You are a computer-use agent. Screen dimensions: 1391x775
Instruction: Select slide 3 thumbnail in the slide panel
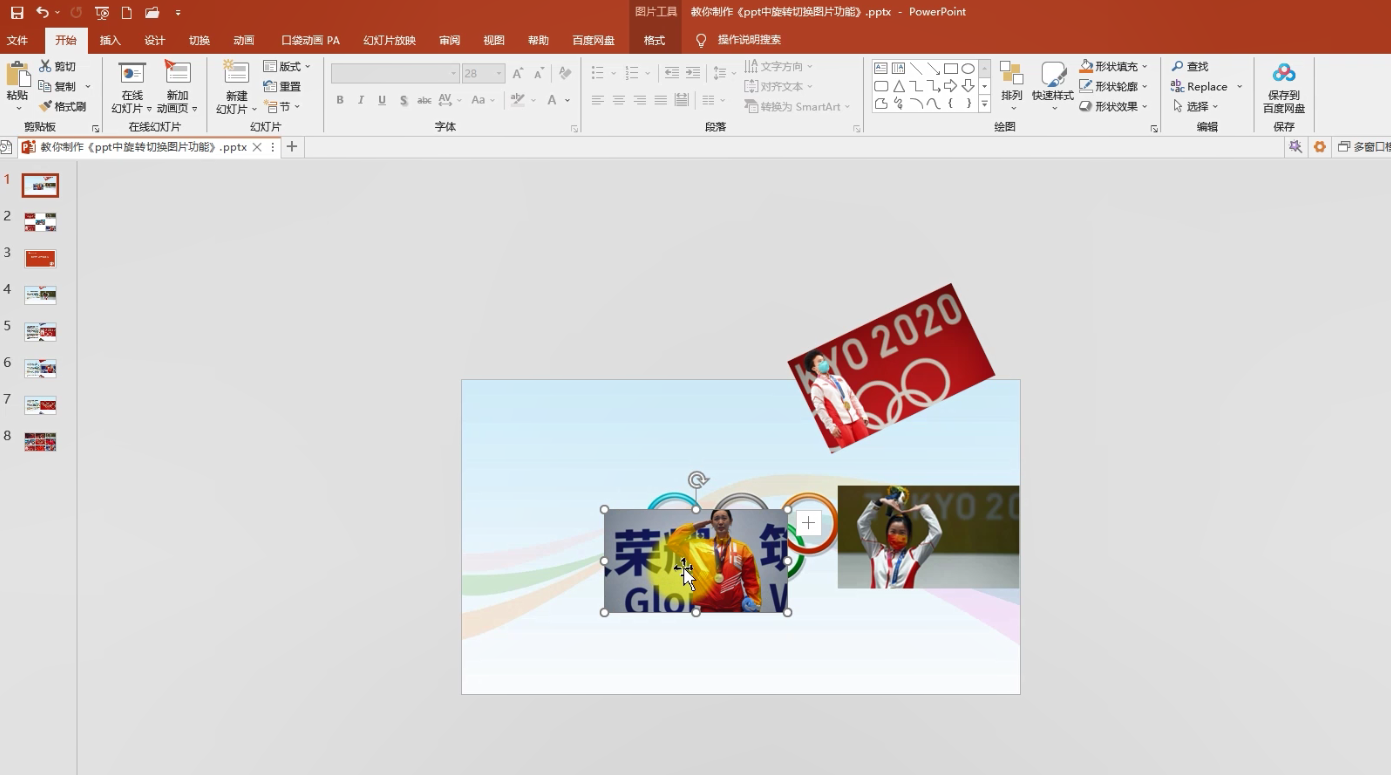pos(40,258)
